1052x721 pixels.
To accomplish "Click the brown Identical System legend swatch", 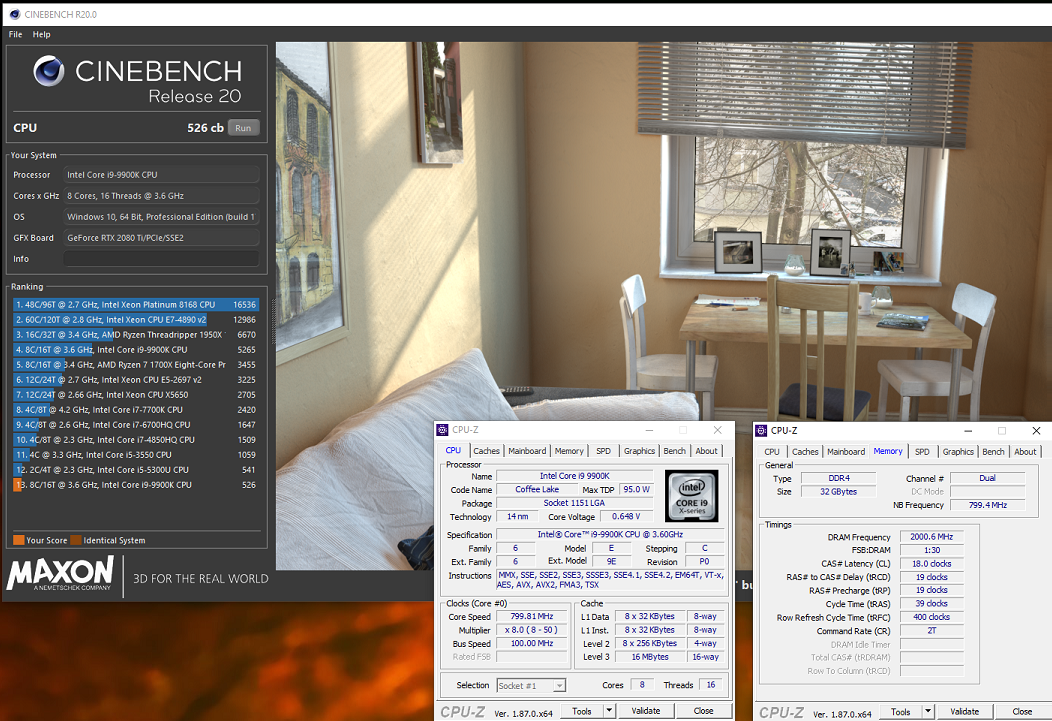I will point(76,540).
